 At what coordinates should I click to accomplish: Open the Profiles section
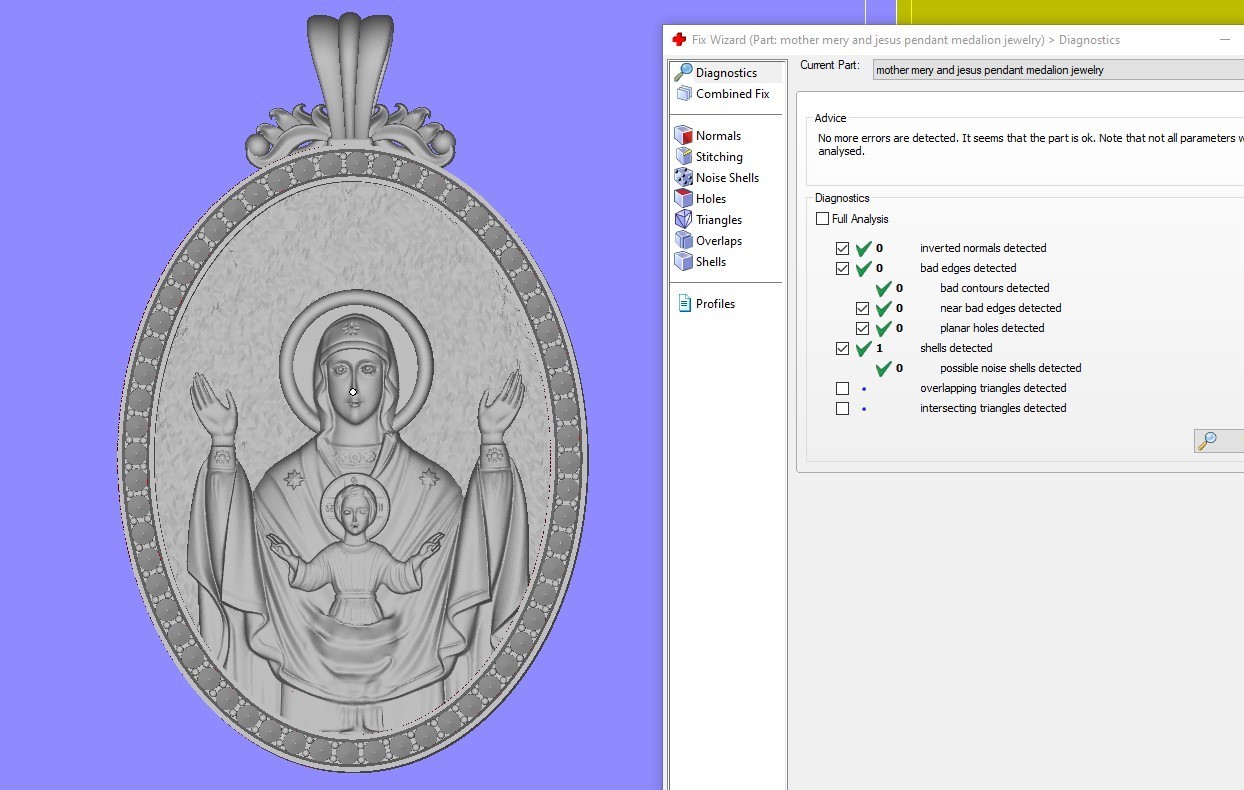coord(686,303)
